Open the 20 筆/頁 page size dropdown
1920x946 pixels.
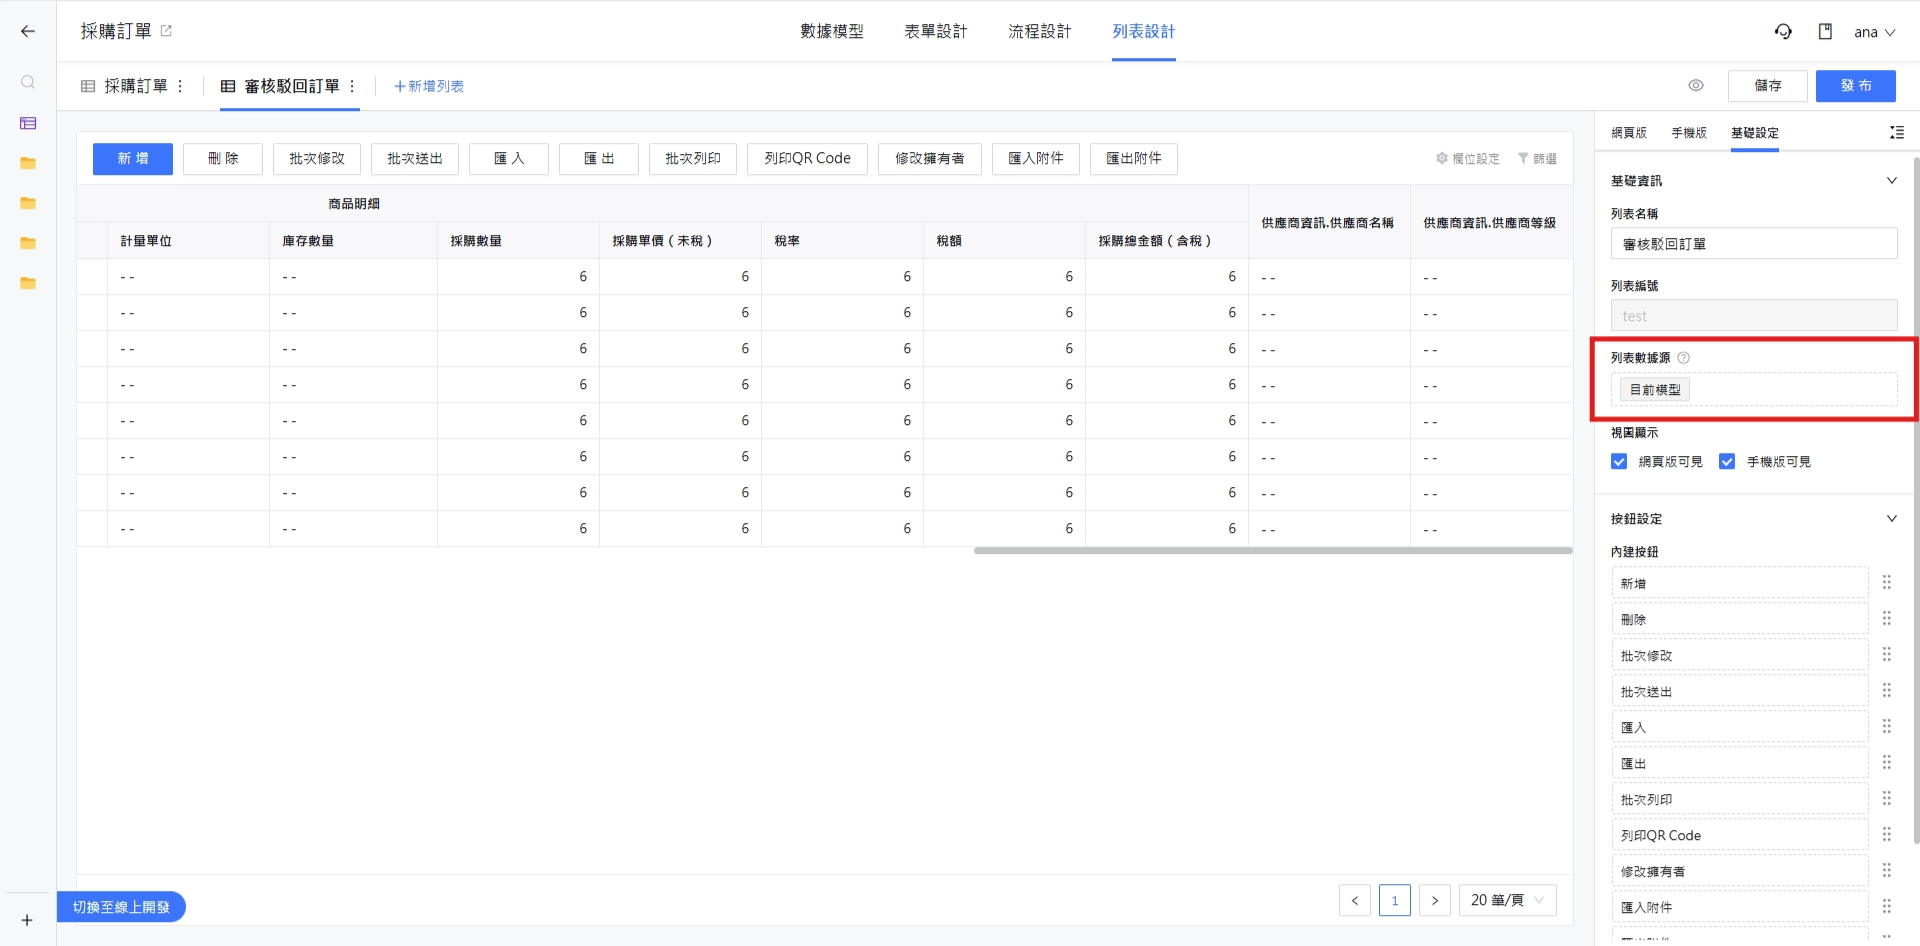1508,900
